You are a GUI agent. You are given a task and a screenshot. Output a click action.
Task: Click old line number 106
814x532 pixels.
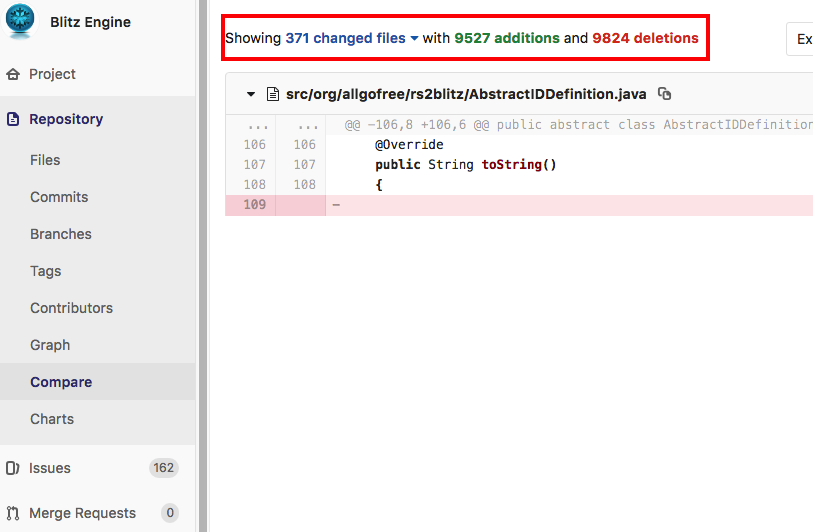(x=254, y=145)
